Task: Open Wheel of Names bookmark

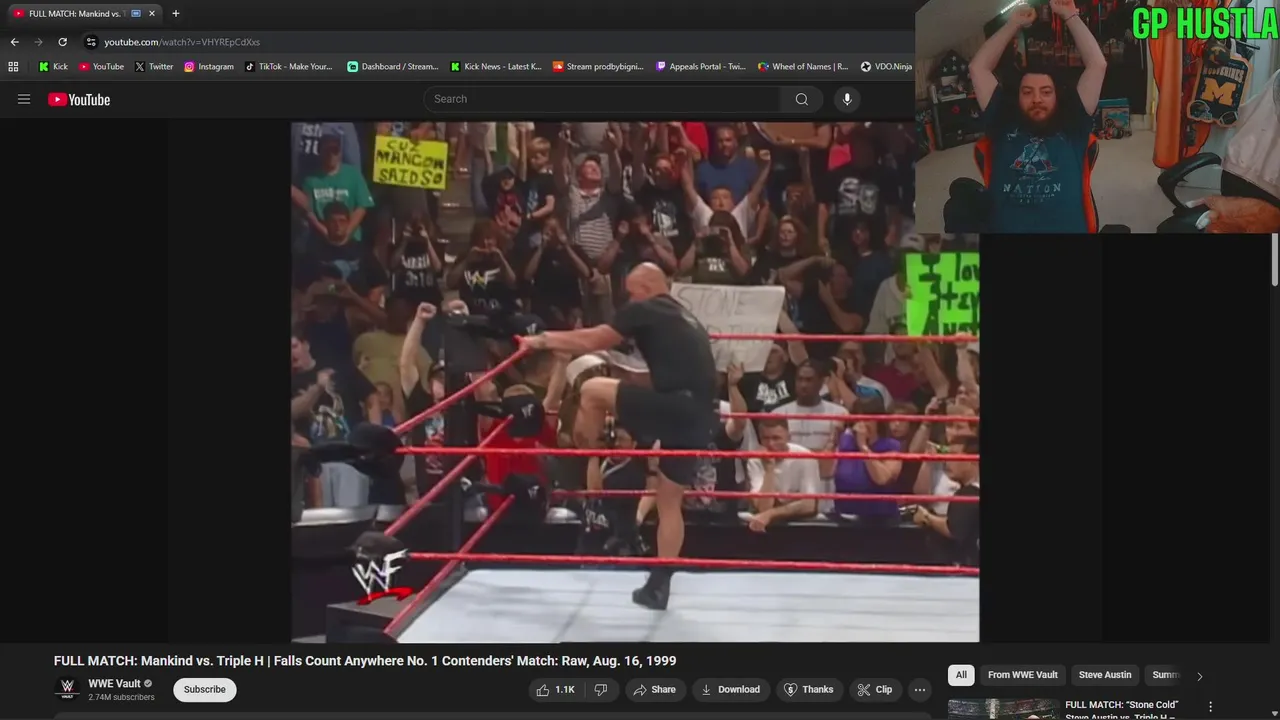Action: coord(803,67)
